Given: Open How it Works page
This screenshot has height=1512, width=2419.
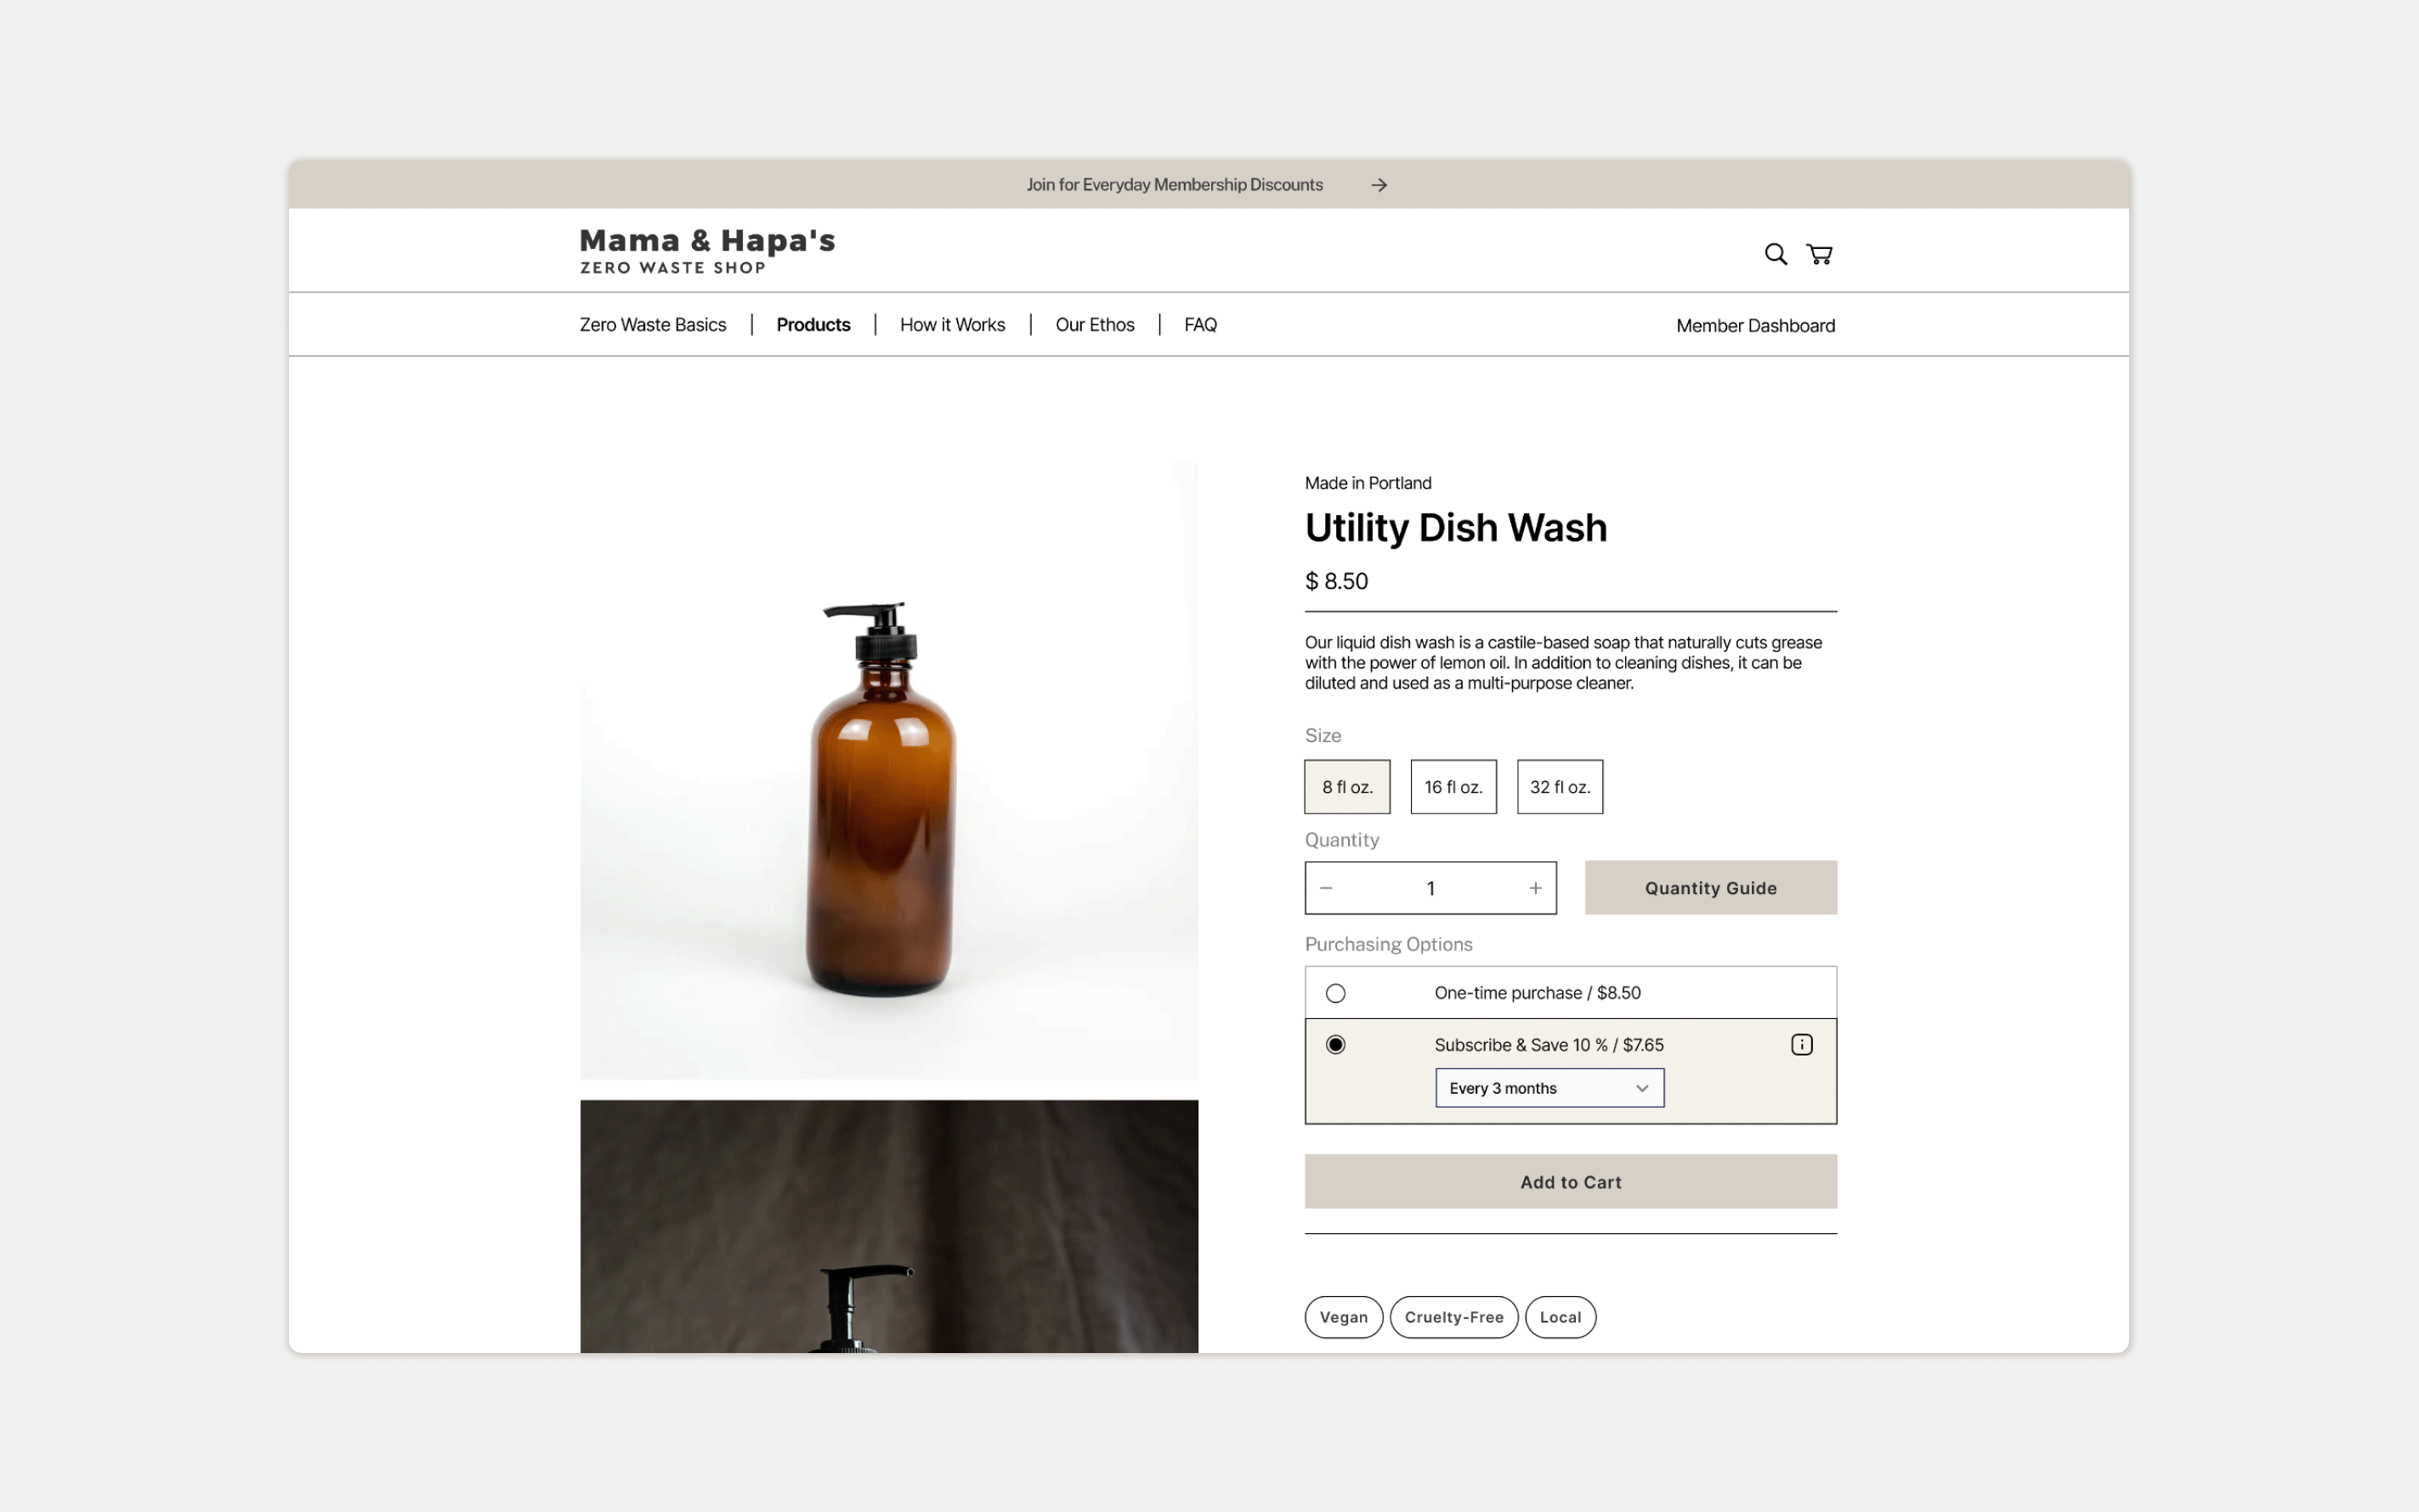Looking at the screenshot, I should [x=952, y=325].
